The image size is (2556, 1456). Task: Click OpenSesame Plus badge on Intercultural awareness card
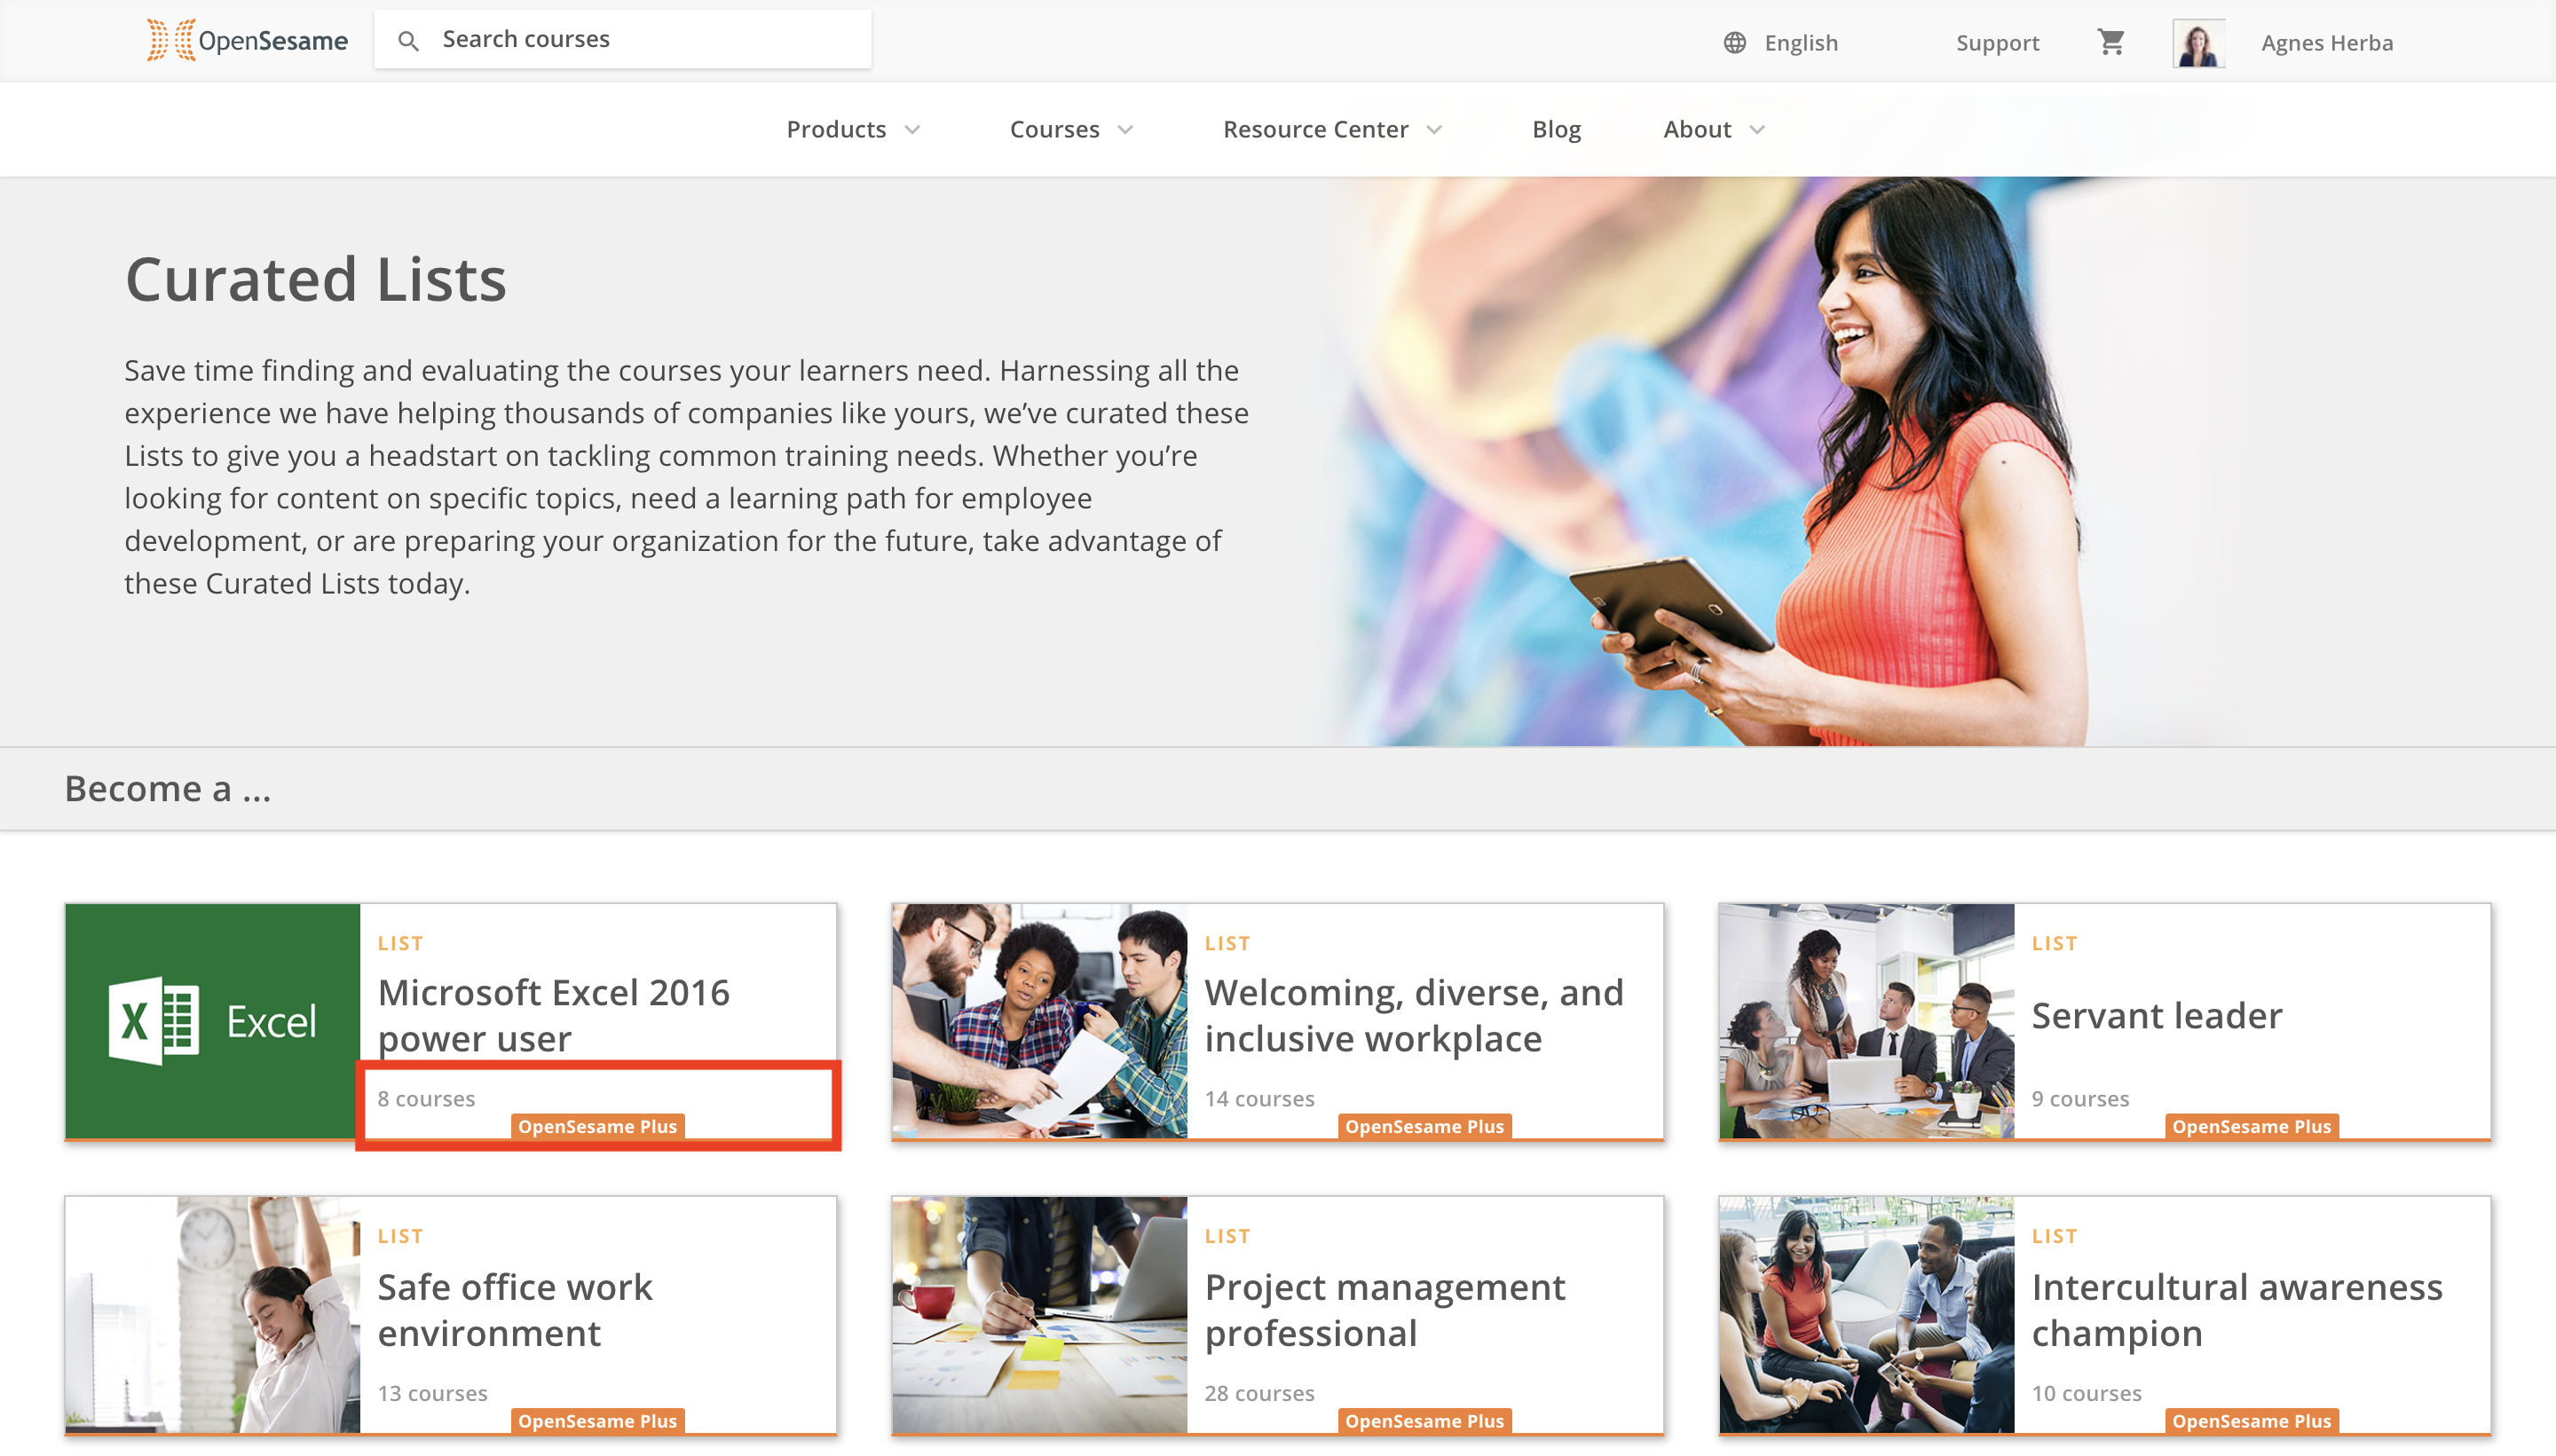[2250, 1420]
